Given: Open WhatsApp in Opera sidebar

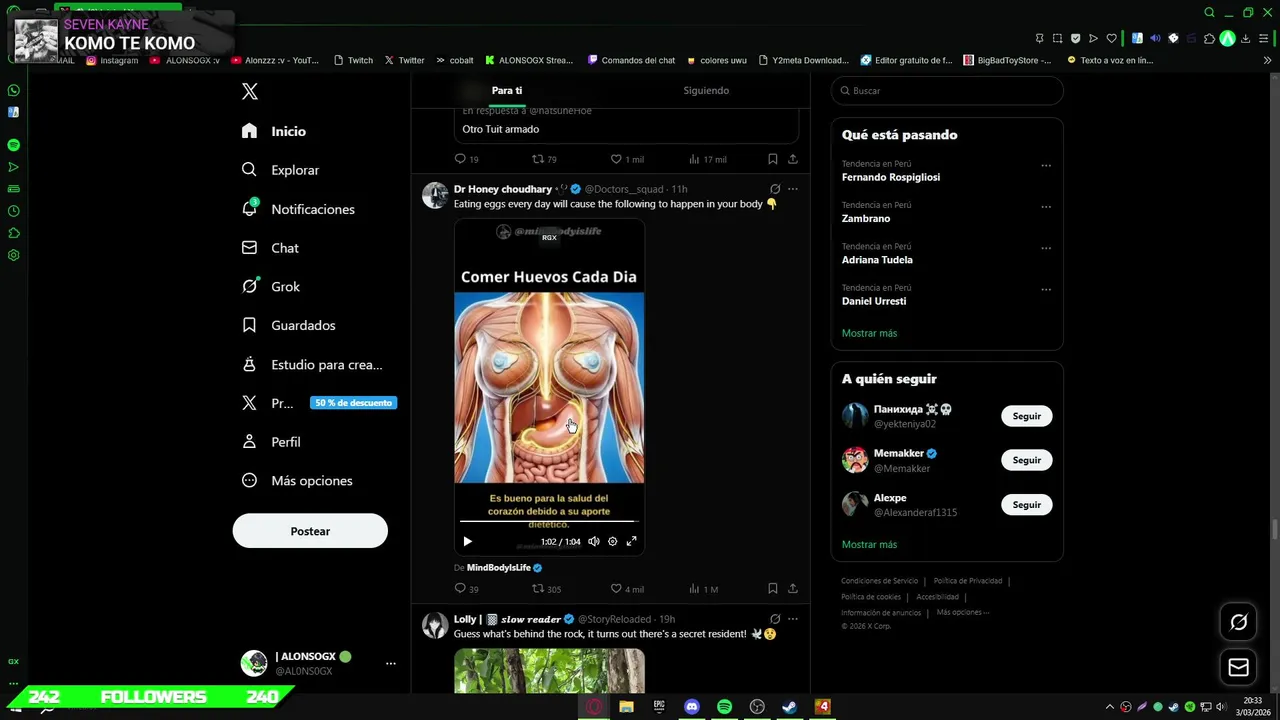Looking at the screenshot, I should tap(13, 90).
